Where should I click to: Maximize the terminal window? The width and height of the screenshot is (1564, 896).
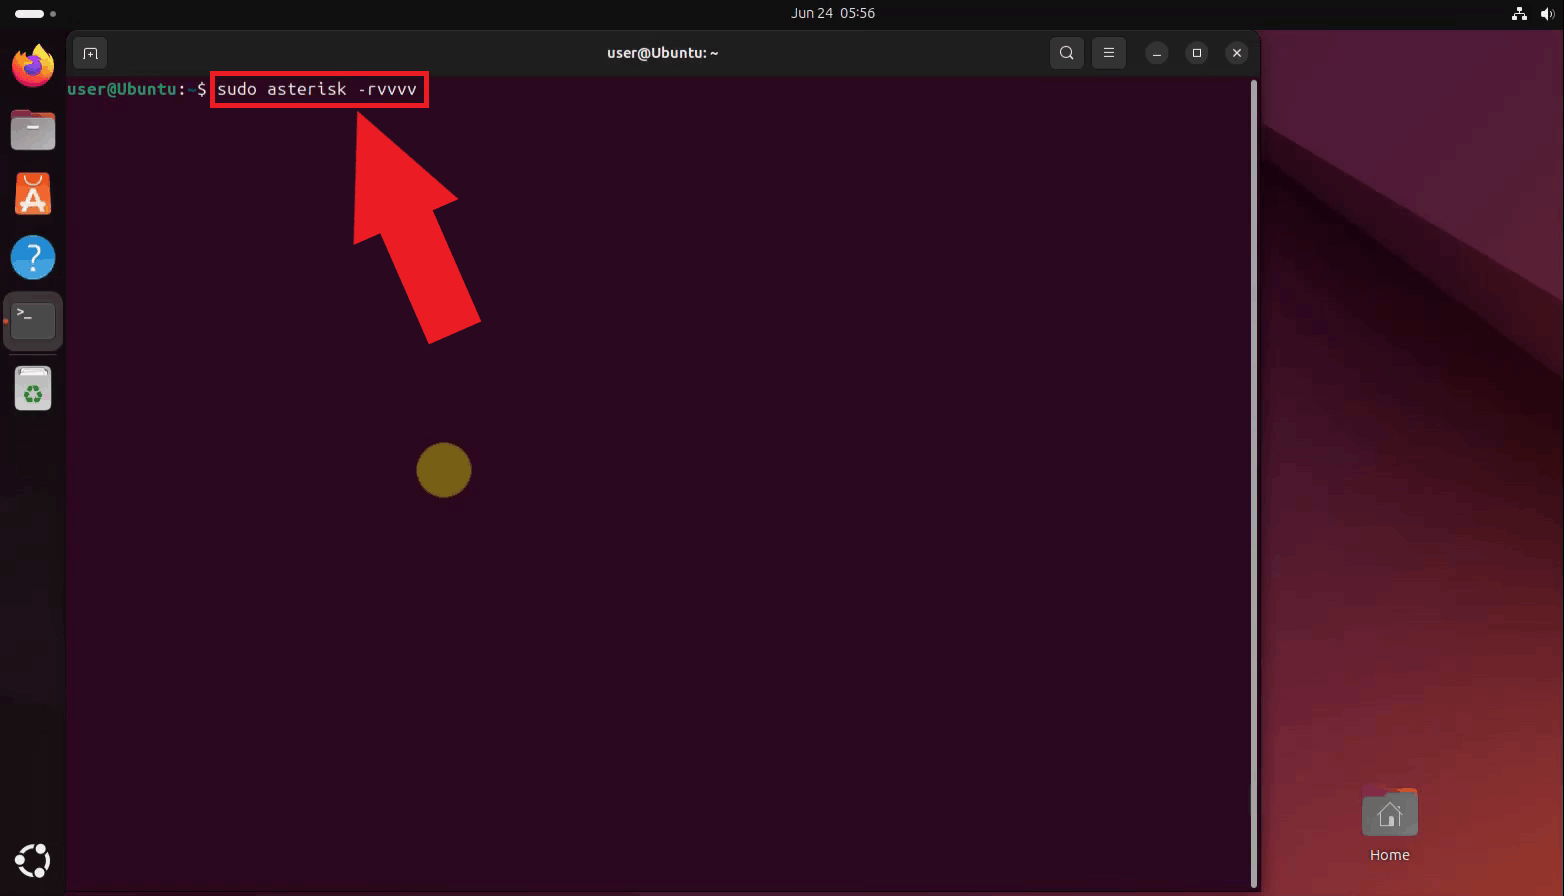point(1197,53)
